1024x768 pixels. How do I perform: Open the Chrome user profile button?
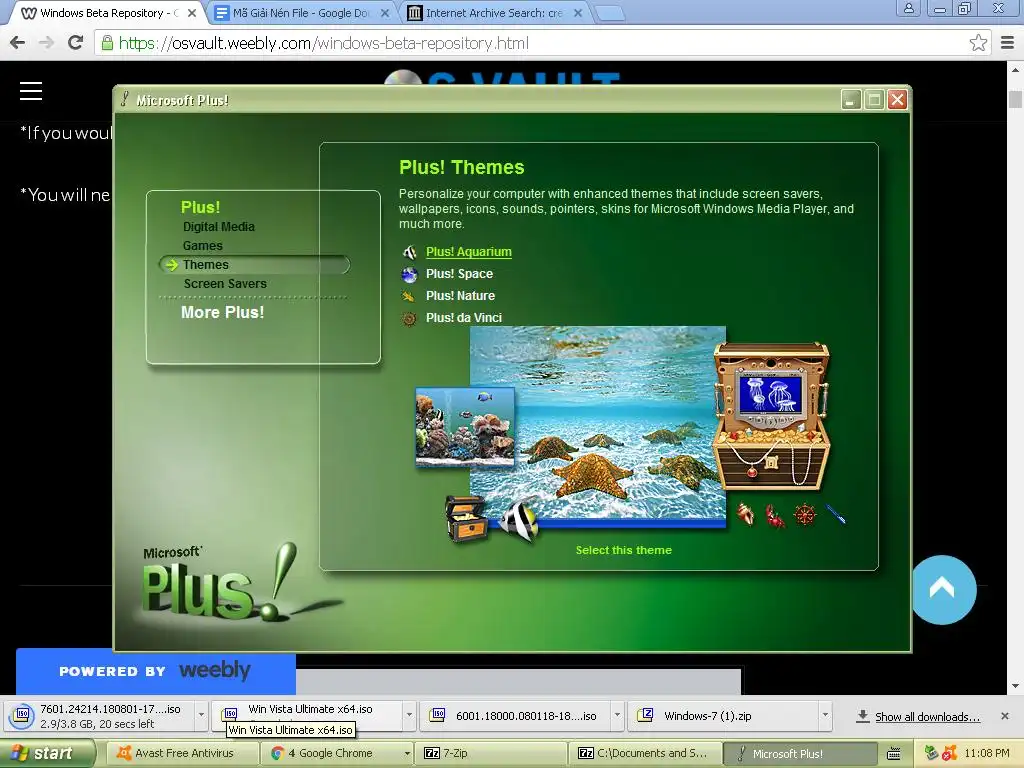(x=908, y=8)
